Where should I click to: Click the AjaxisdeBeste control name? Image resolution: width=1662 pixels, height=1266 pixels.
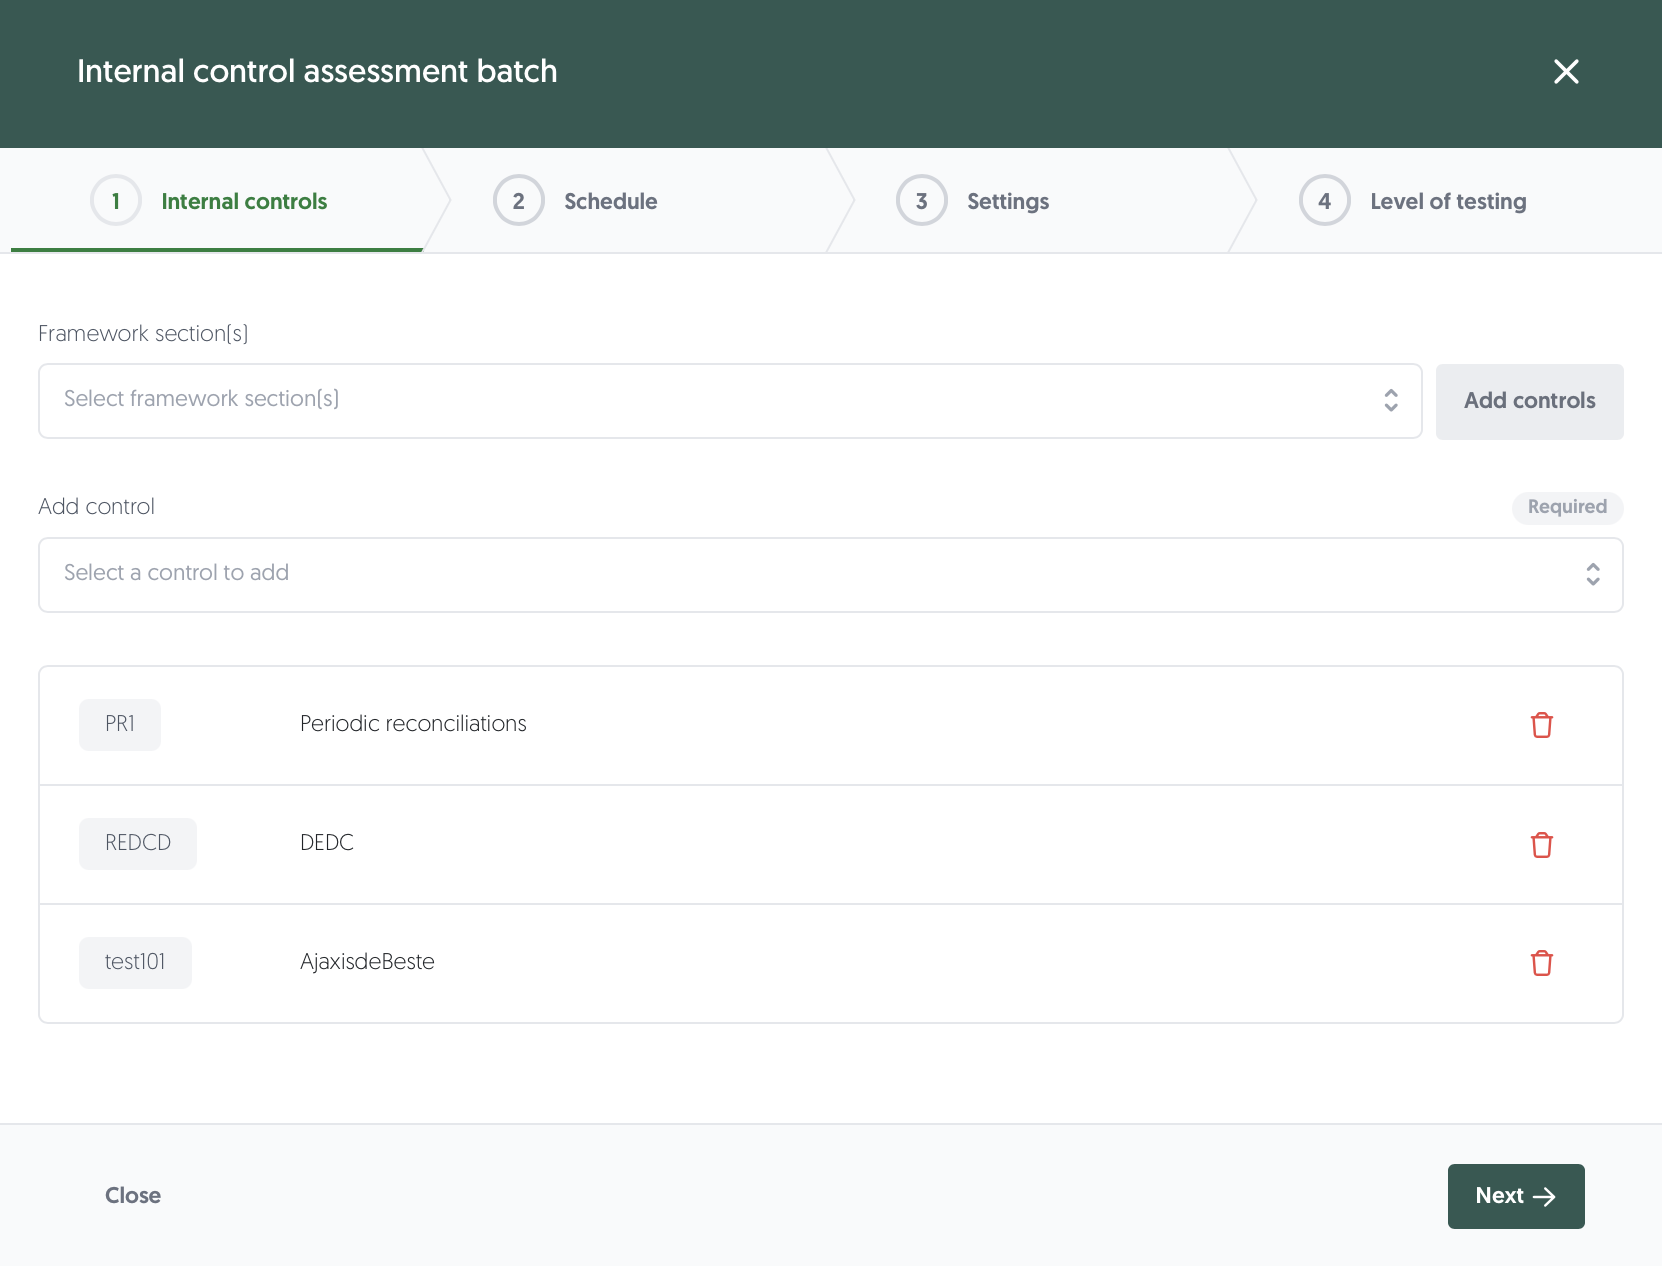[x=367, y=962]
